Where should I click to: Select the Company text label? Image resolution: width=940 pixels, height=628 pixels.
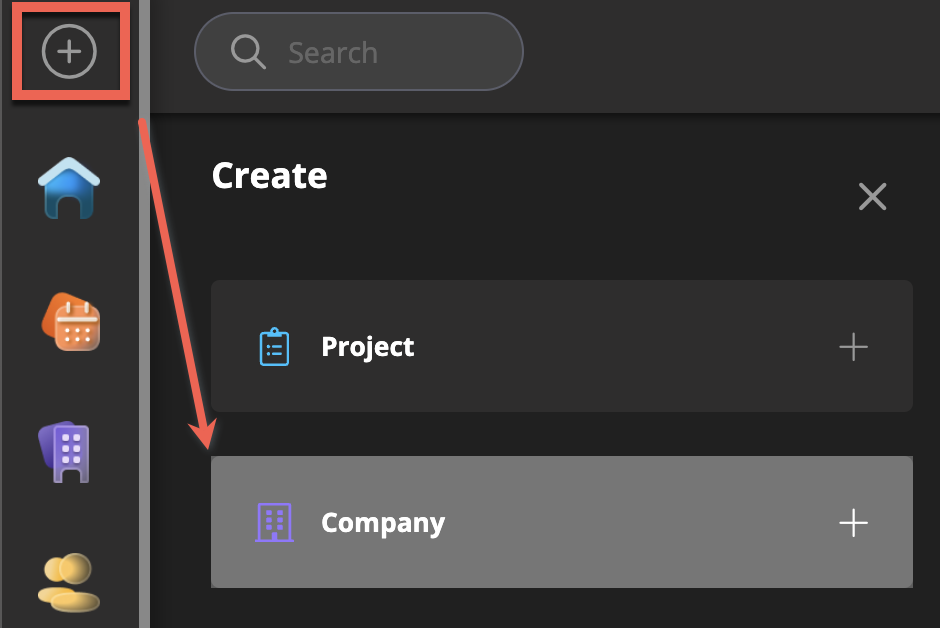(x=382, y=523)
